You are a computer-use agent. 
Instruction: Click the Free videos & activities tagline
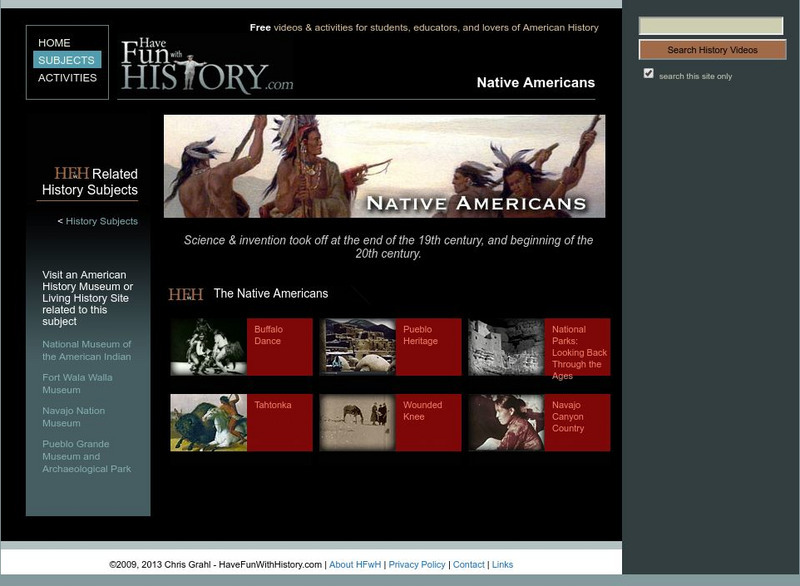424,28
